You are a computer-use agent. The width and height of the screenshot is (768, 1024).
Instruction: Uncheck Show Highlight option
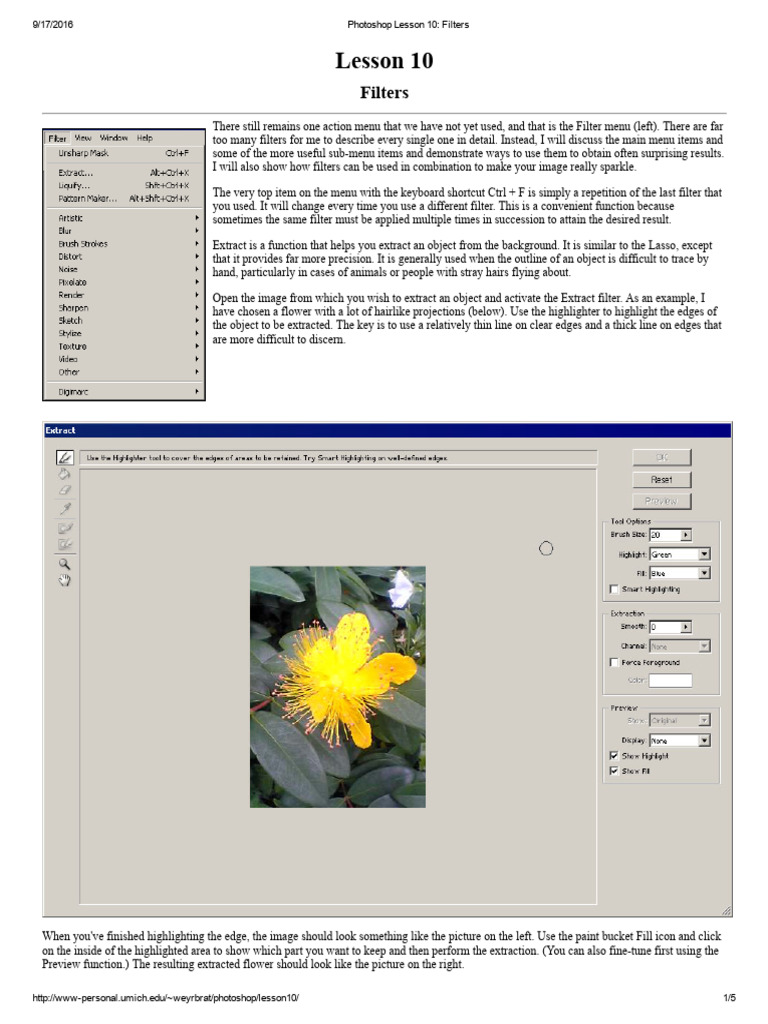pyautogui.click(x=613, y=756)
